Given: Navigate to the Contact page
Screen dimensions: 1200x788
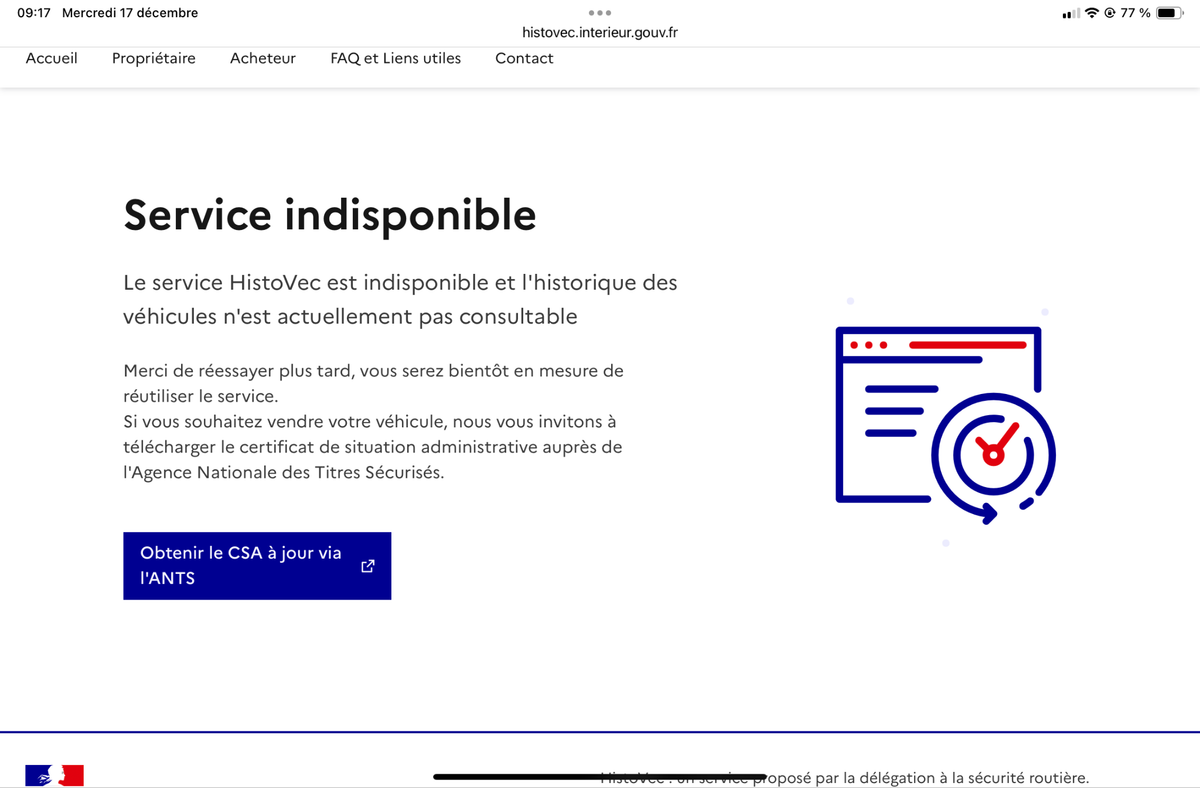Looking at the screenshot, I should pos(524,58).
